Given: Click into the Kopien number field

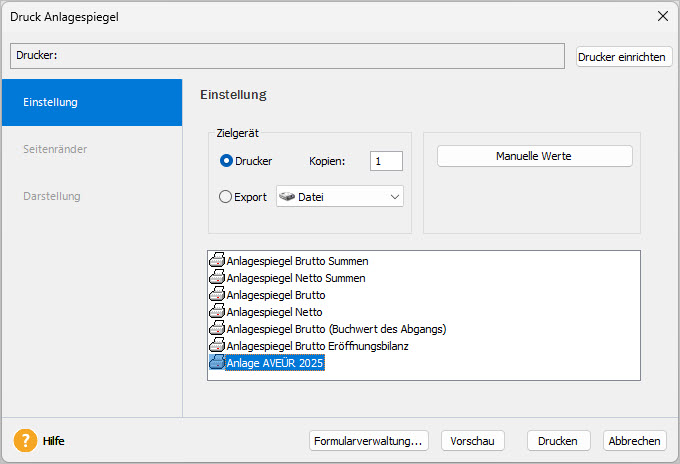Looking at the screenshot, I should click(x=385, y=161).
